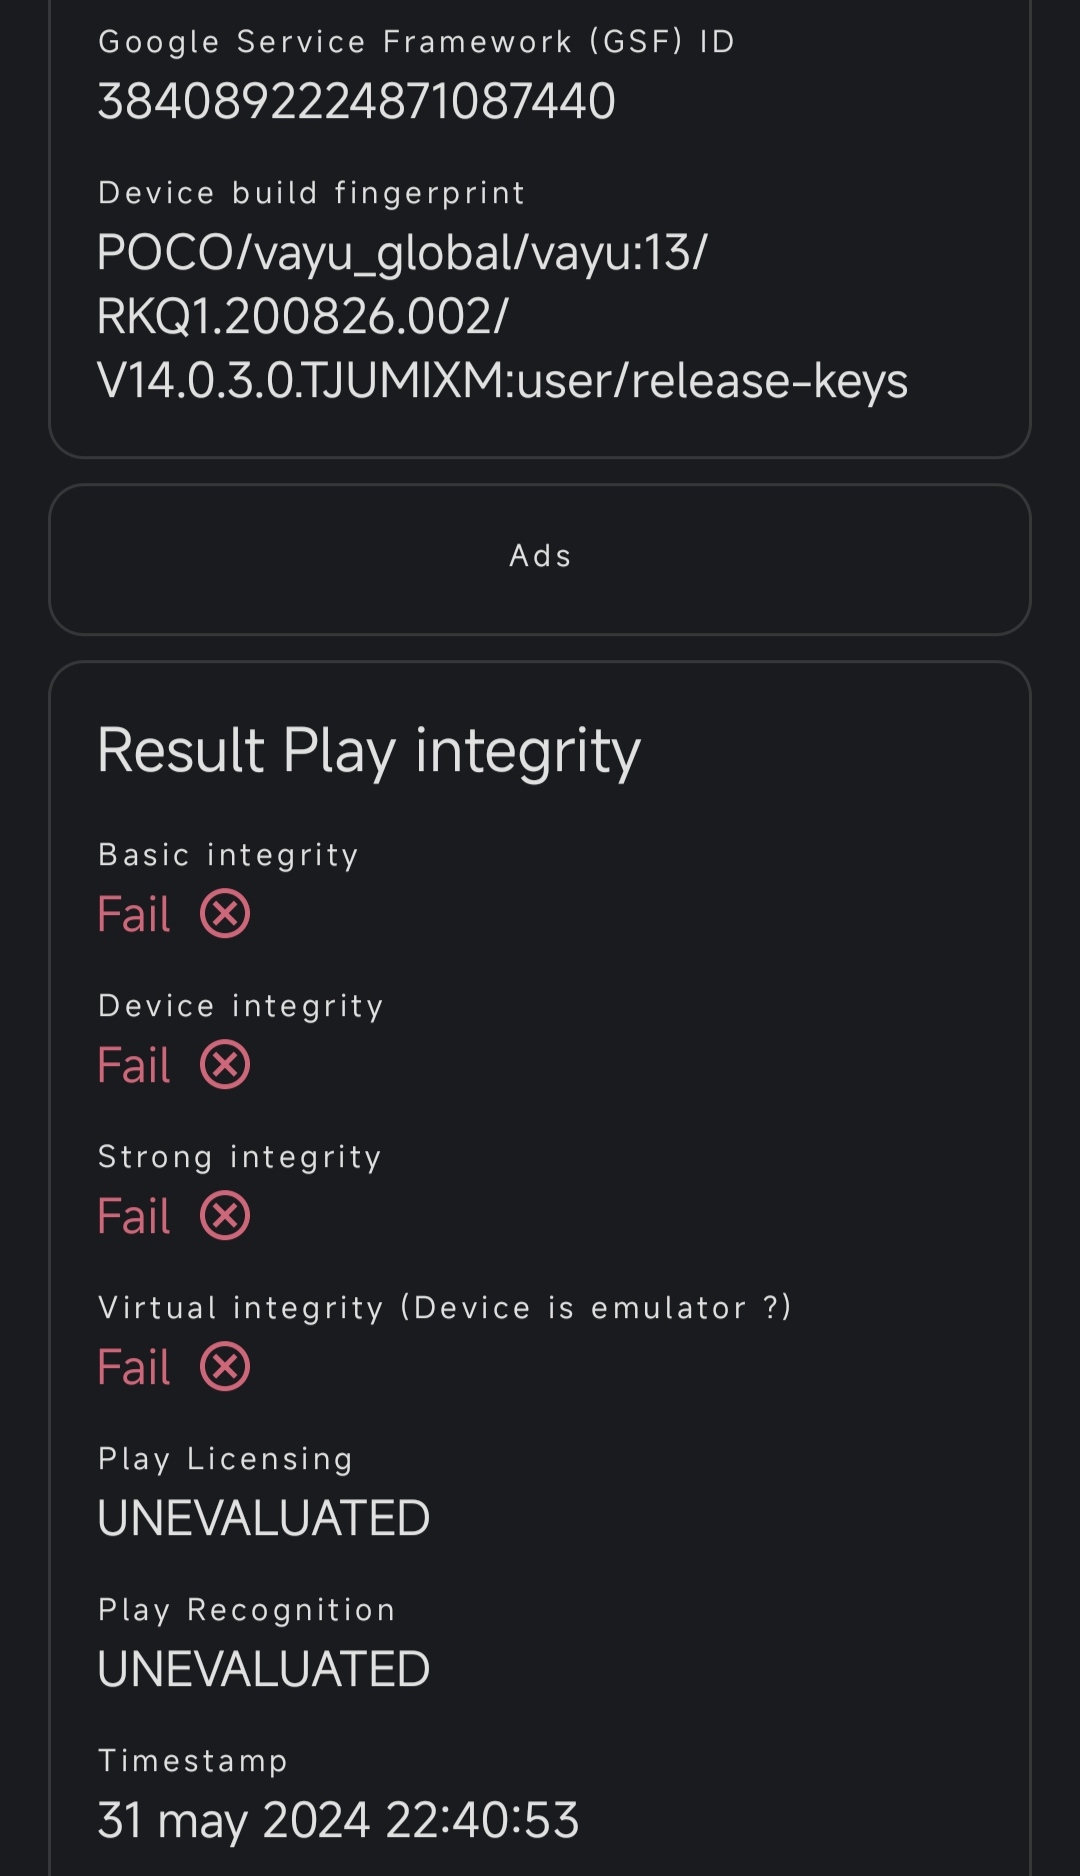This screenshot has width=1080, height=1876.
Task: Tap the Result Play integrity heading
Action: point(369,751)
